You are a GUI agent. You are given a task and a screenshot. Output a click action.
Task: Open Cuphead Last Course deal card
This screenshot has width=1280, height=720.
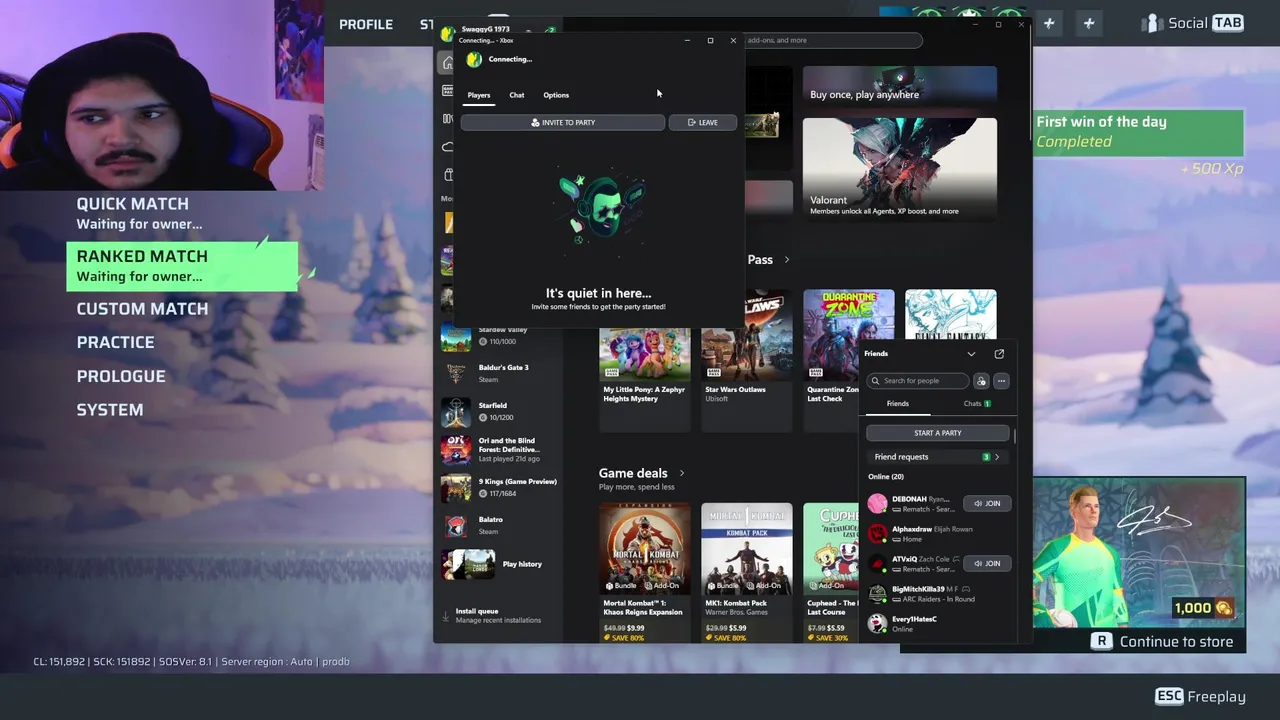831,573
